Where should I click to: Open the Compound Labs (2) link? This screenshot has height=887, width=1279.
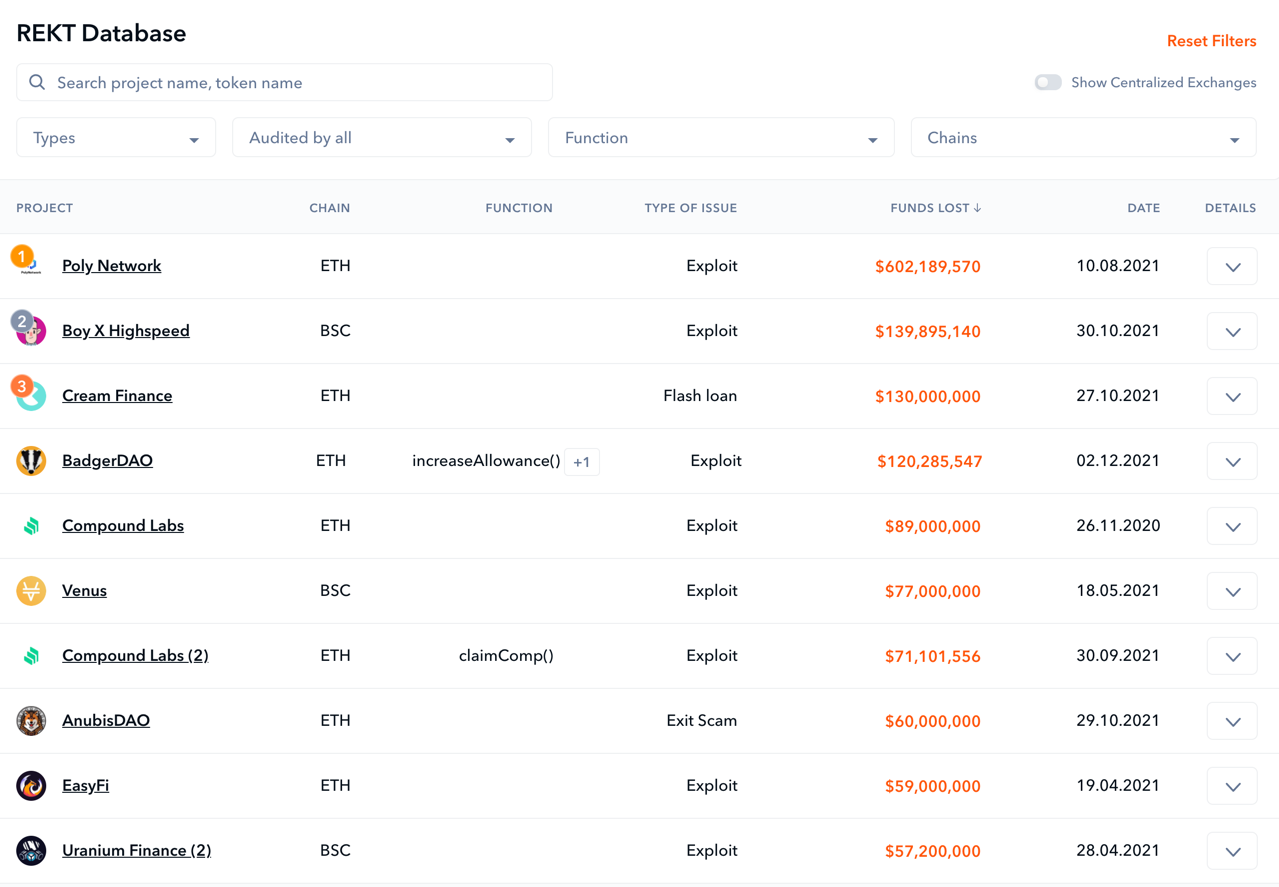(135, 656)
